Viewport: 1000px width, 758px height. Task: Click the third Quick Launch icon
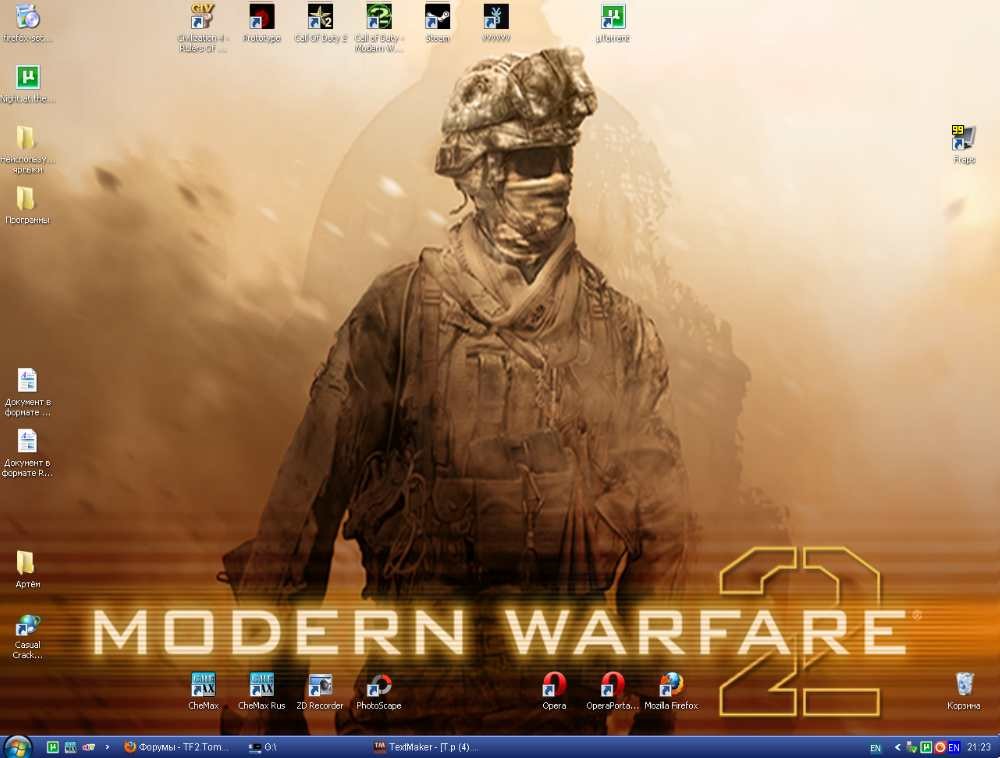pyautogui.click(x=89, y=747)
